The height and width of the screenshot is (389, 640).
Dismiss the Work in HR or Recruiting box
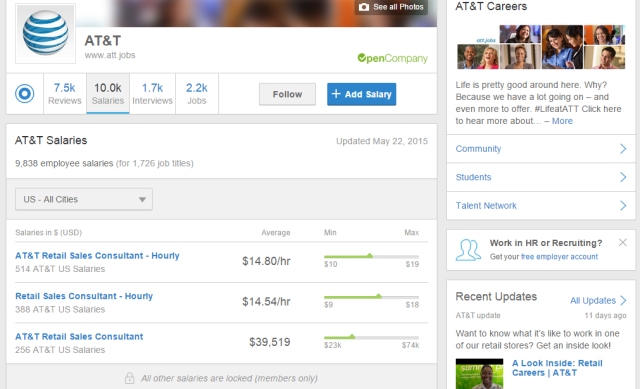click(622, 242)
